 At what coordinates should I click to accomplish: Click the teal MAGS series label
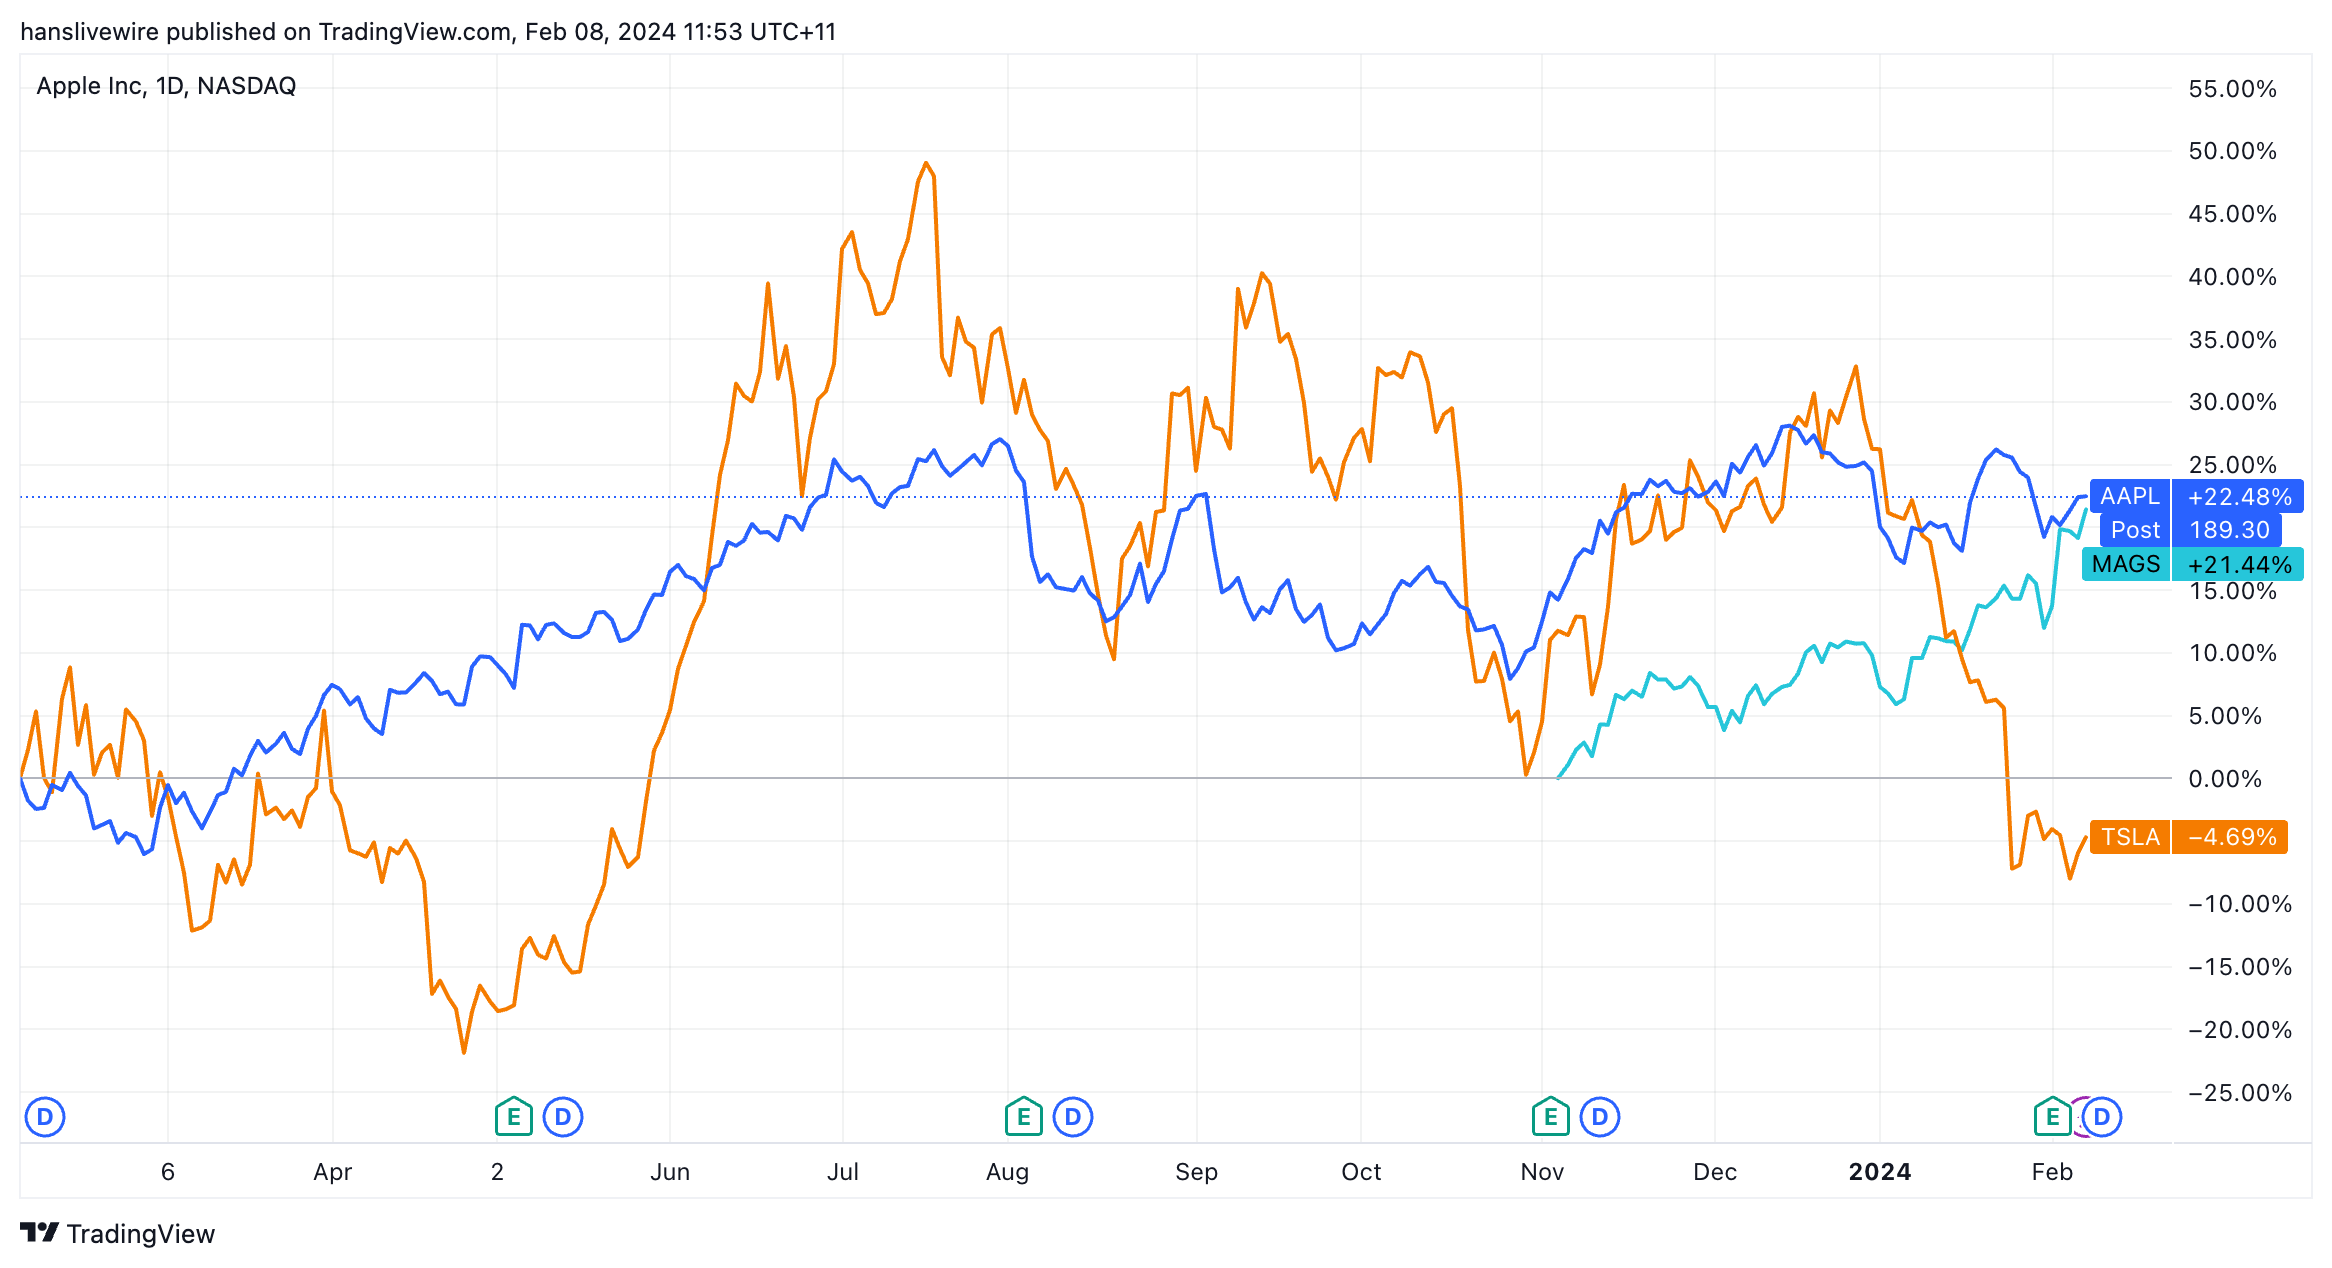pyautogui.click(x=2126, y=565)
